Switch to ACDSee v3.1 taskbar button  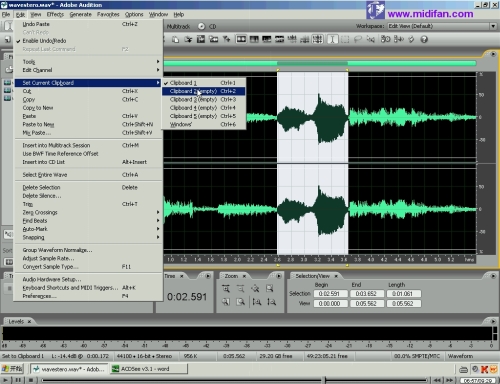[149, 369]
